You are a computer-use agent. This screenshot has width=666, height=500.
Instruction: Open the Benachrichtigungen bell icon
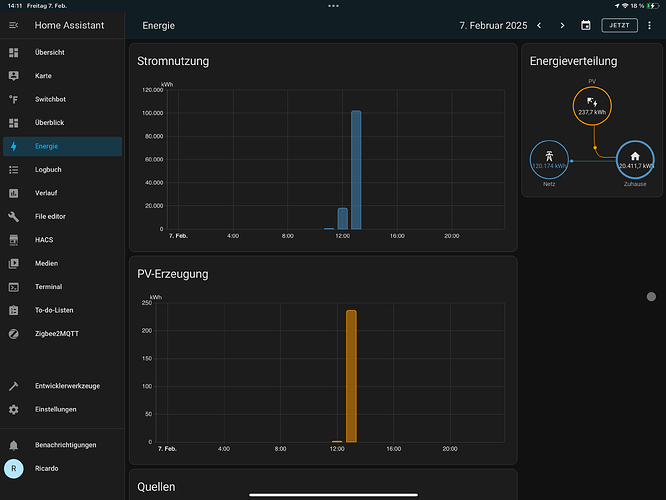point(14,445)
